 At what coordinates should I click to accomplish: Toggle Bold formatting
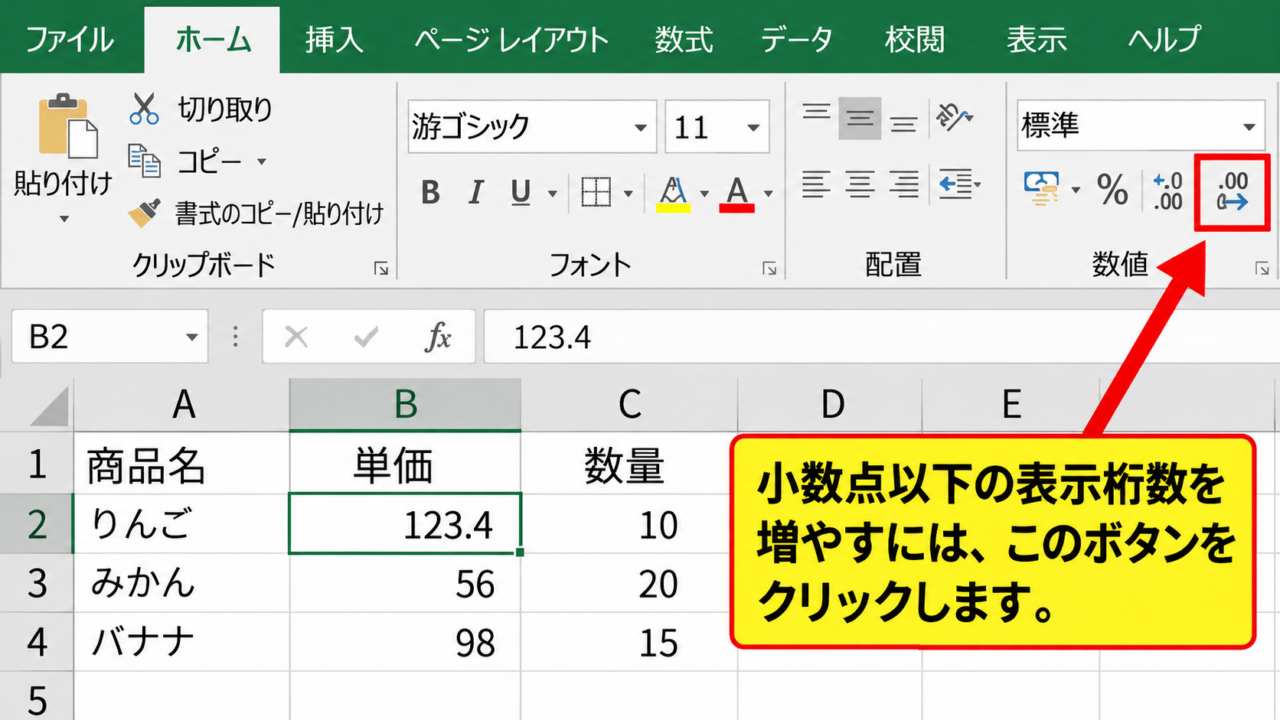point(430,192)
